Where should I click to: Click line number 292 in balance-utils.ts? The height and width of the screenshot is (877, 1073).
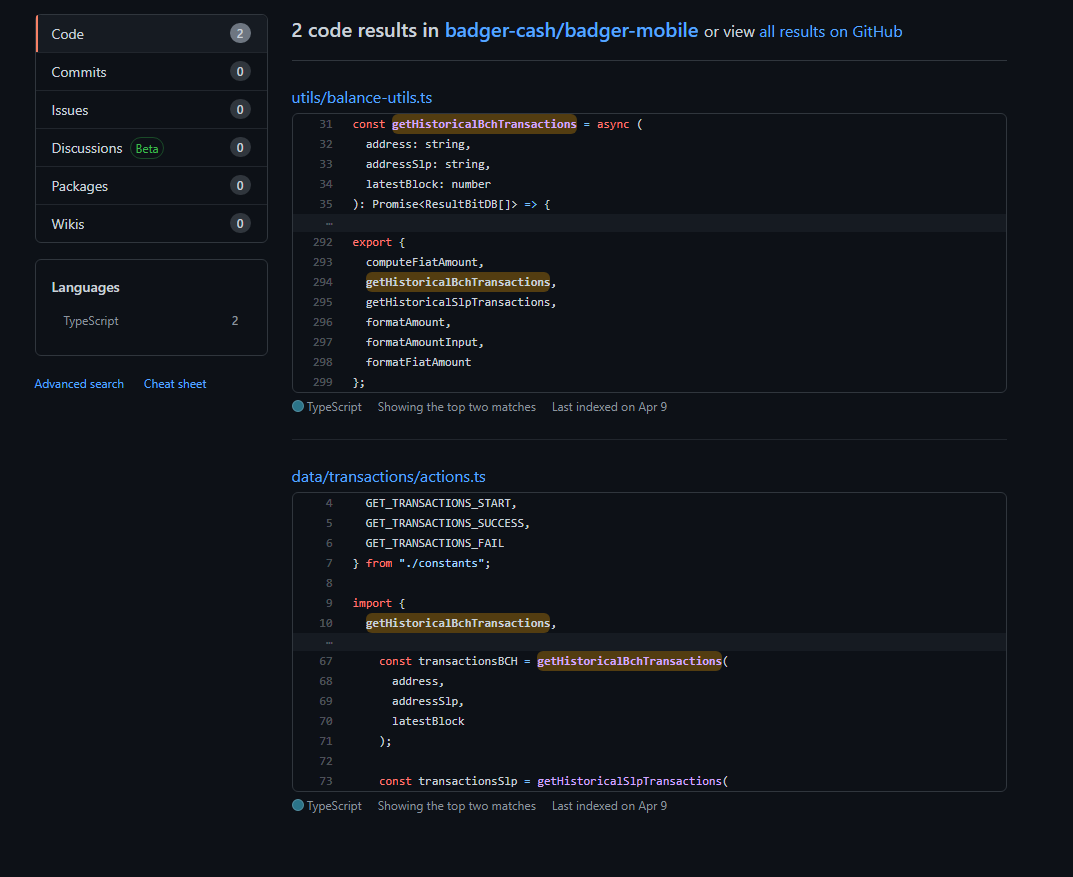coord(323,242)
